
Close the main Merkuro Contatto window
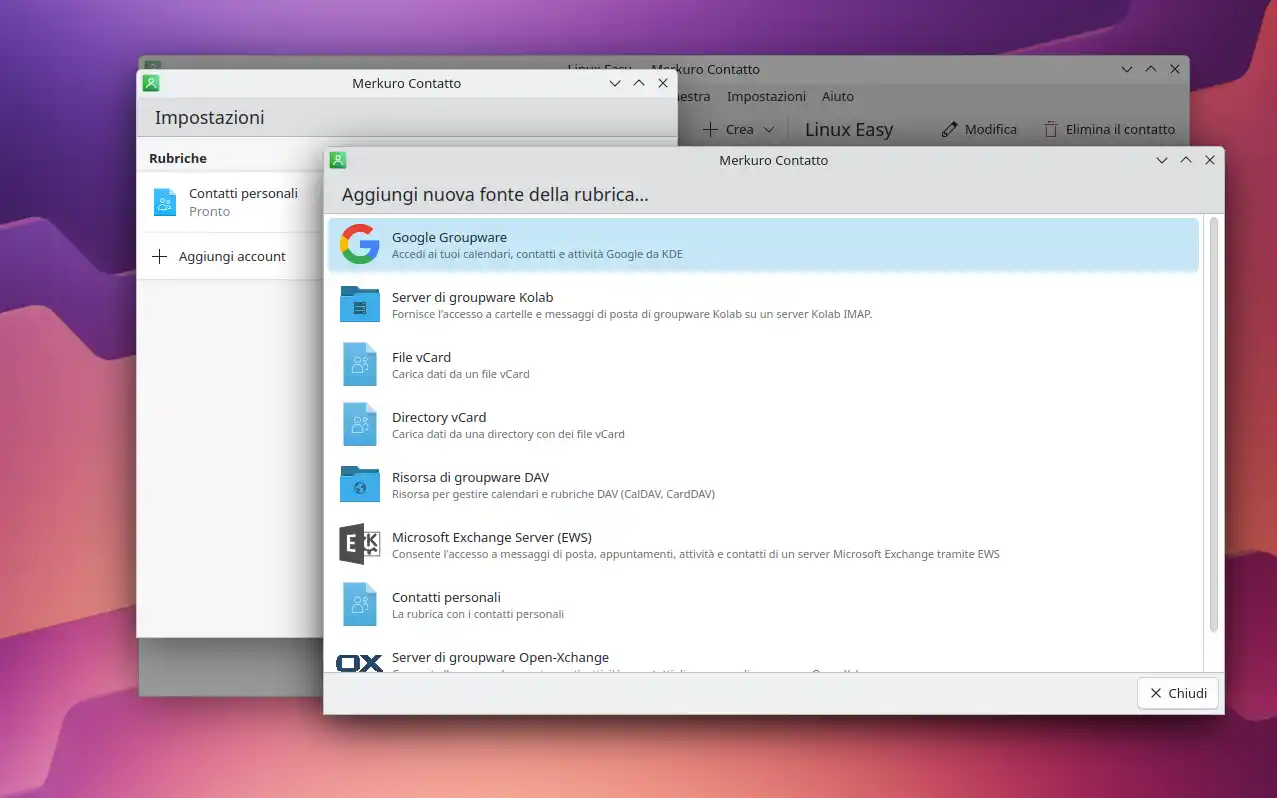pos(1175,69)
